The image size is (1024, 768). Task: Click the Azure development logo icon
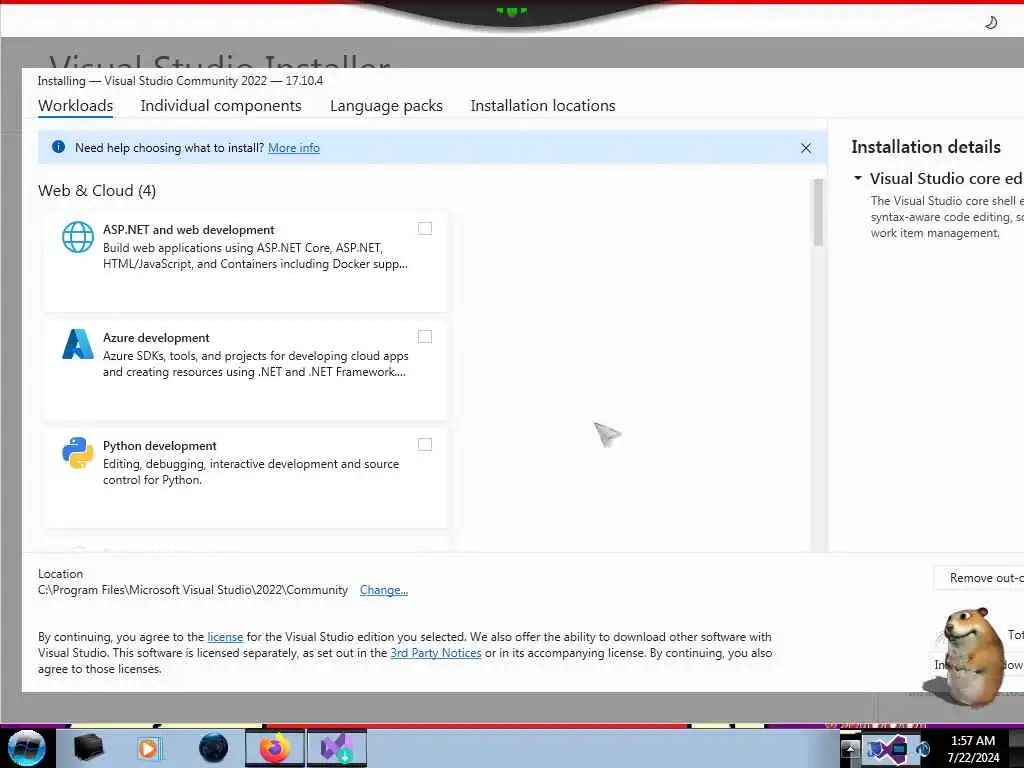point(78,344)
